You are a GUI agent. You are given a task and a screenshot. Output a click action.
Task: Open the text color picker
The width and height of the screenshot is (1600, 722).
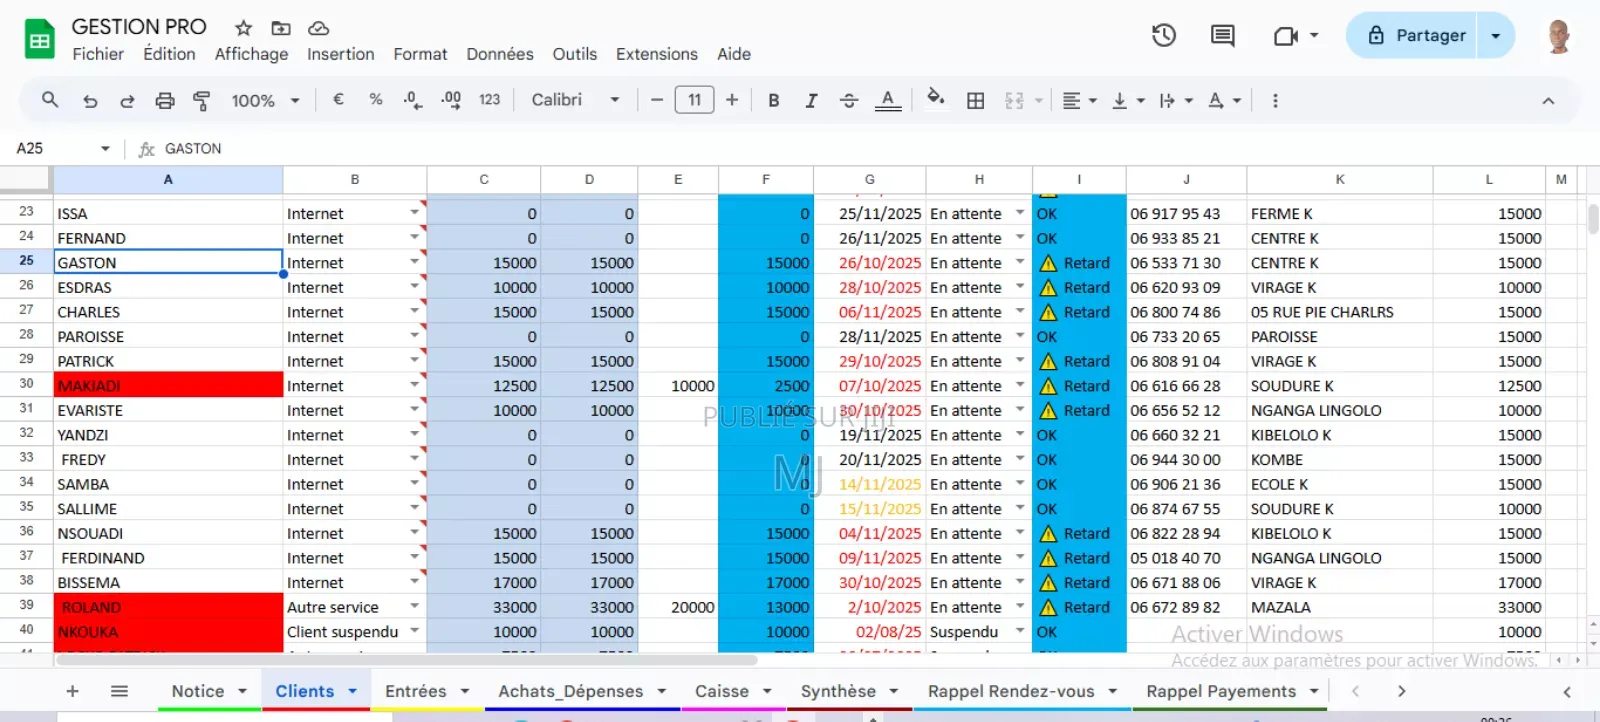[x=888, y=100]
